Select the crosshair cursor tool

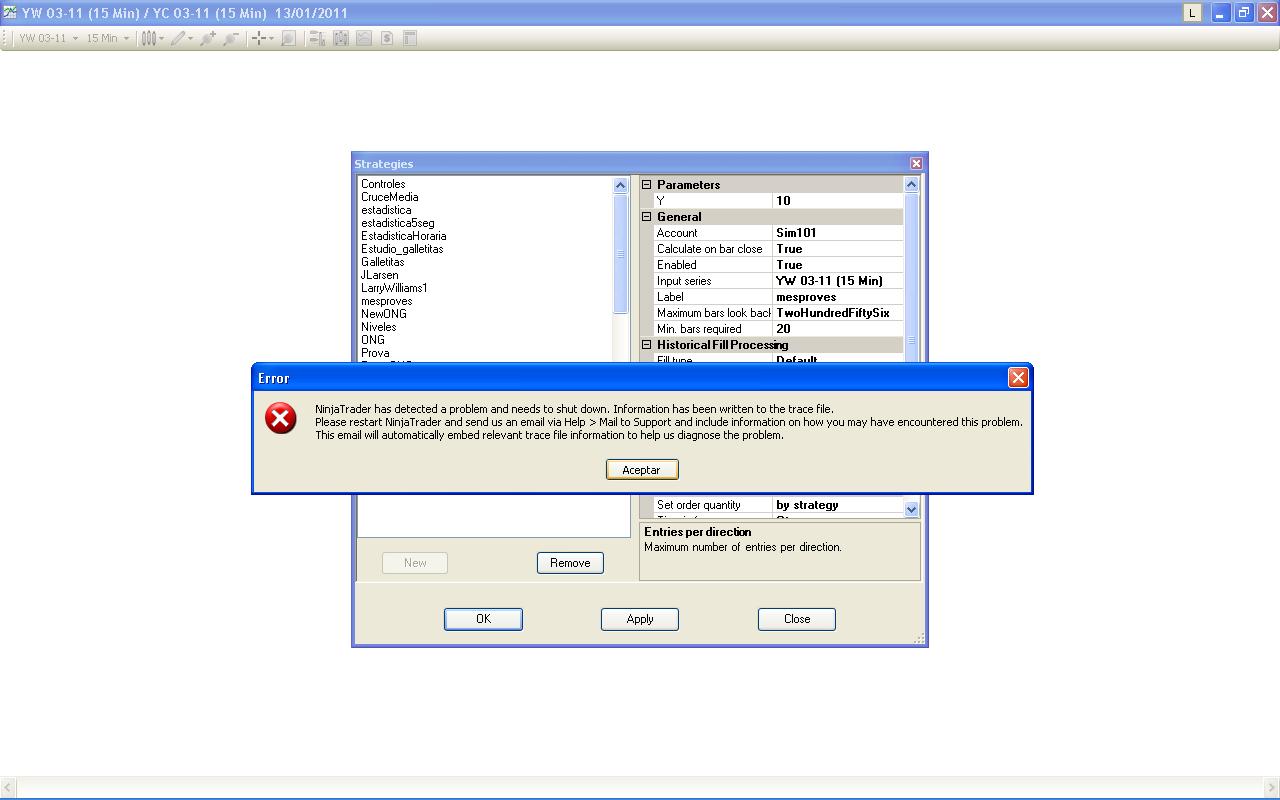[262, 38]
